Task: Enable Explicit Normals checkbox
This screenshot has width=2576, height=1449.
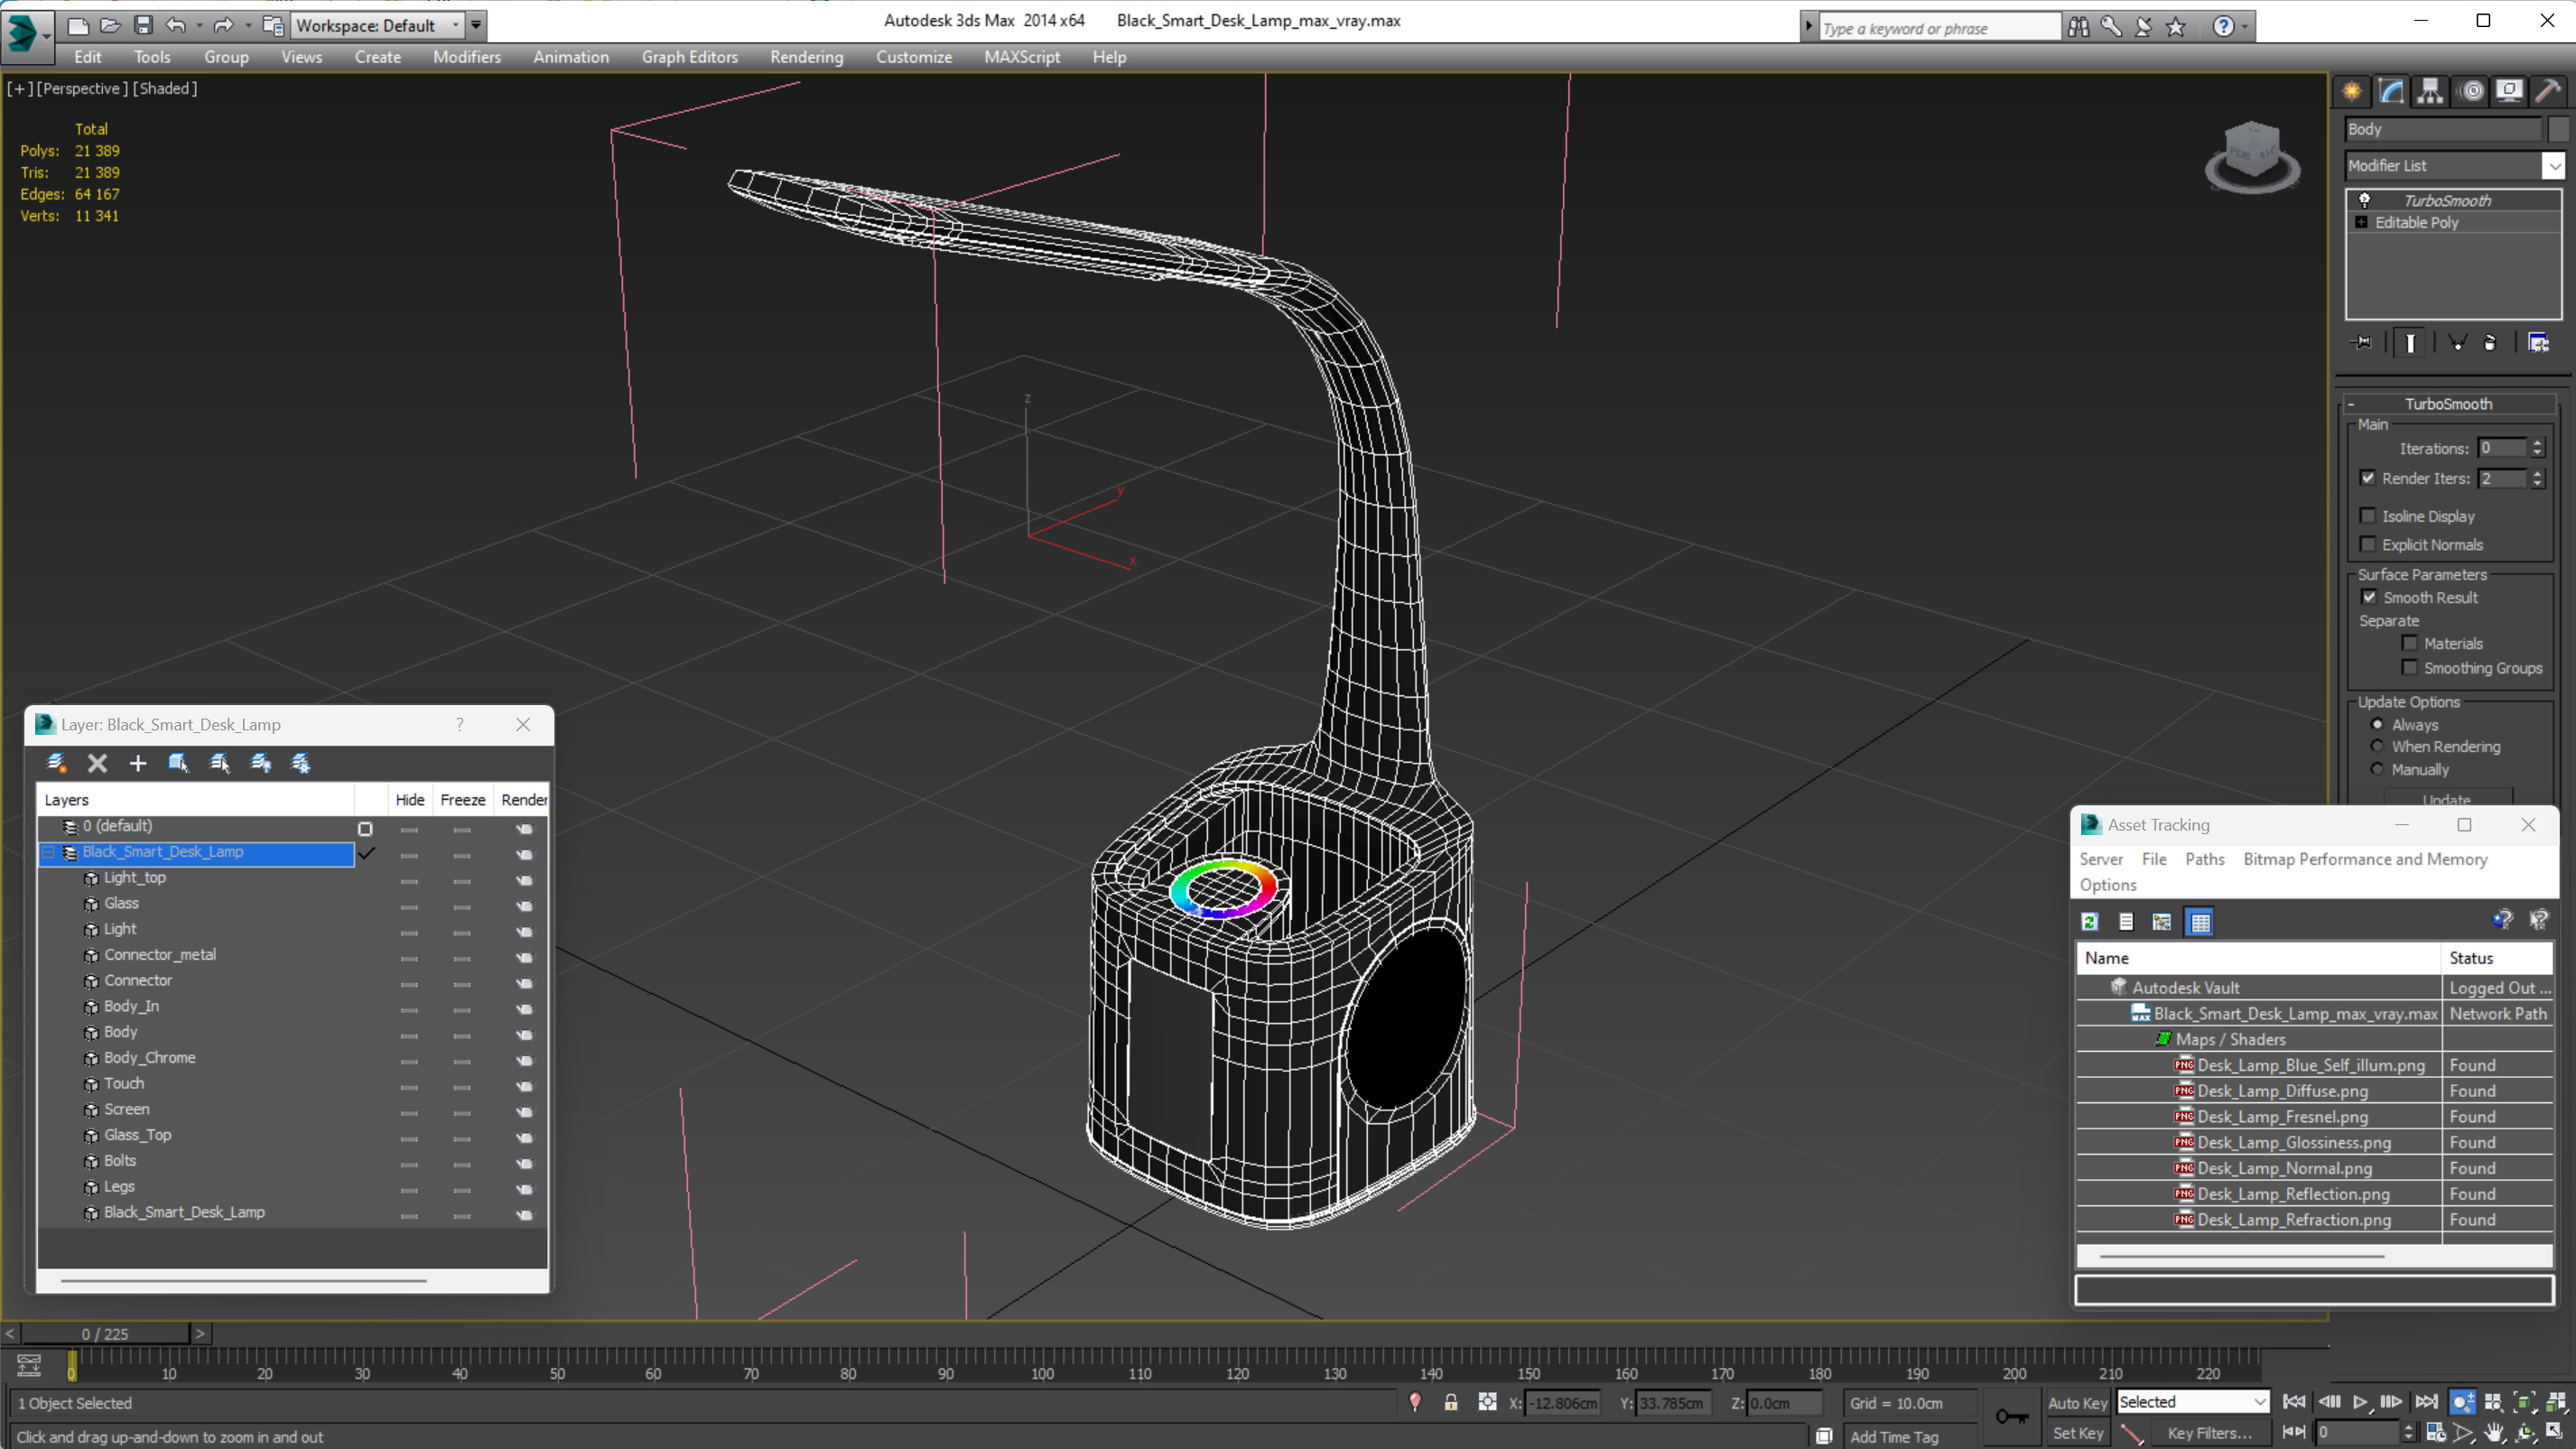Action: (x=2367, y=544)
